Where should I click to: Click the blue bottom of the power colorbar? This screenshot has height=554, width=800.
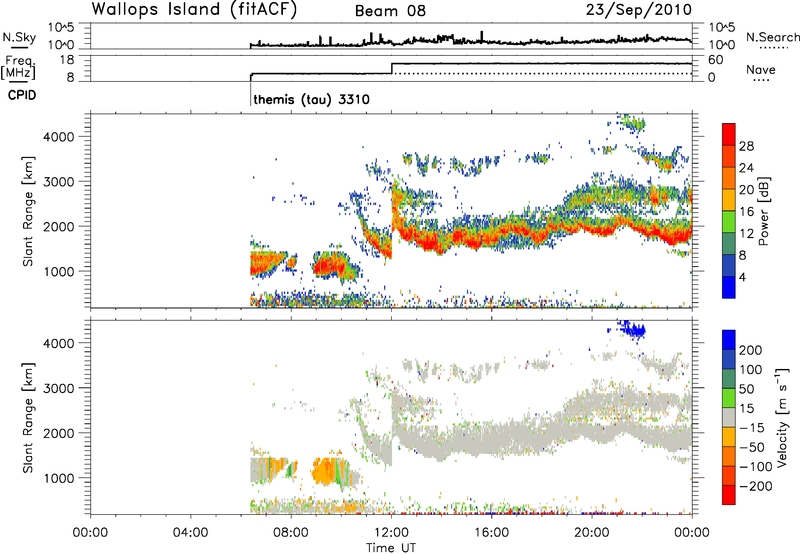click(x=729, y=287)
